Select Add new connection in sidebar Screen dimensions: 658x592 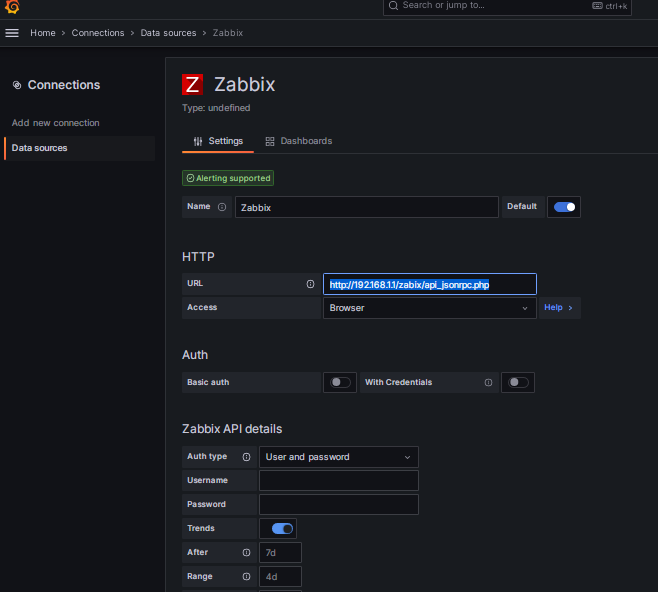55,123
